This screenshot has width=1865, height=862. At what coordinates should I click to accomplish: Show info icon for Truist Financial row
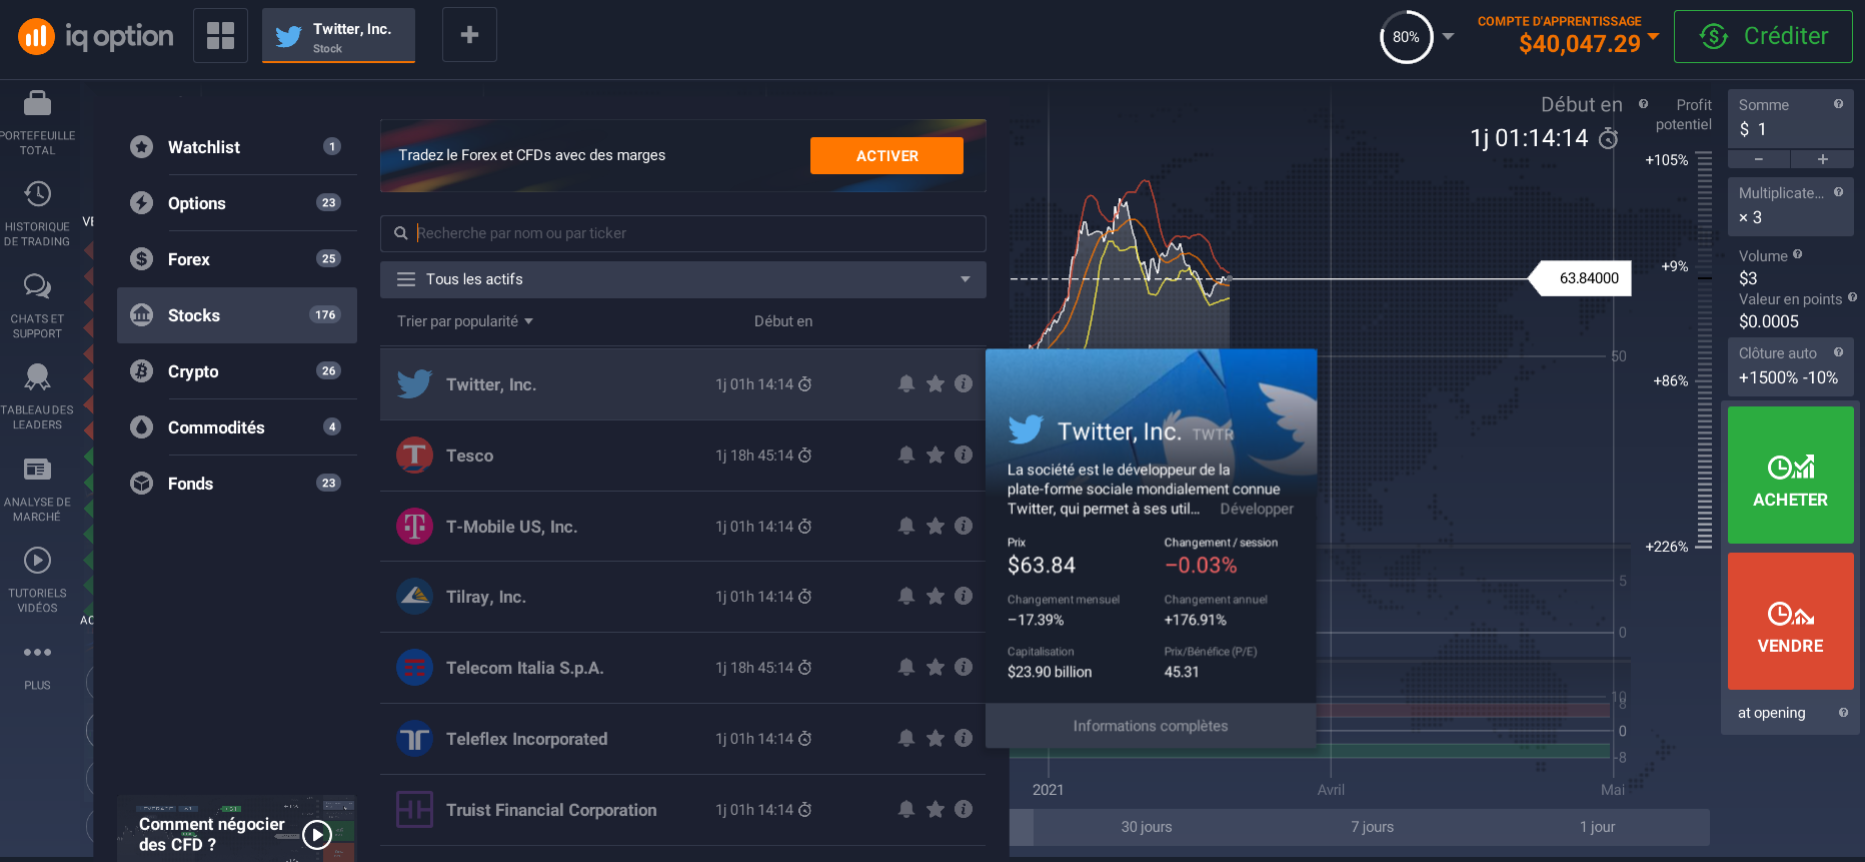pos(963,809)
